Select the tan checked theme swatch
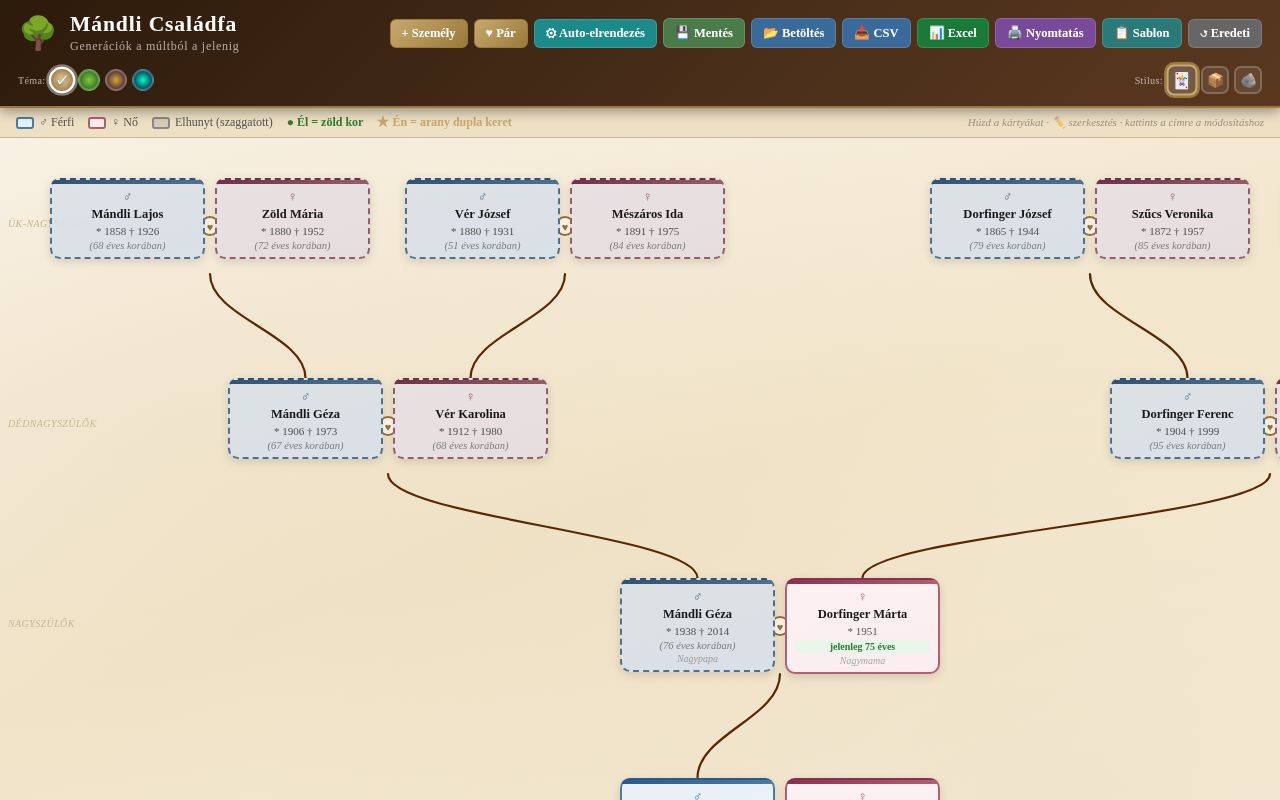The width and height of the screenshot is (1280, 800). pyautogui.click(x=62, y=80)
